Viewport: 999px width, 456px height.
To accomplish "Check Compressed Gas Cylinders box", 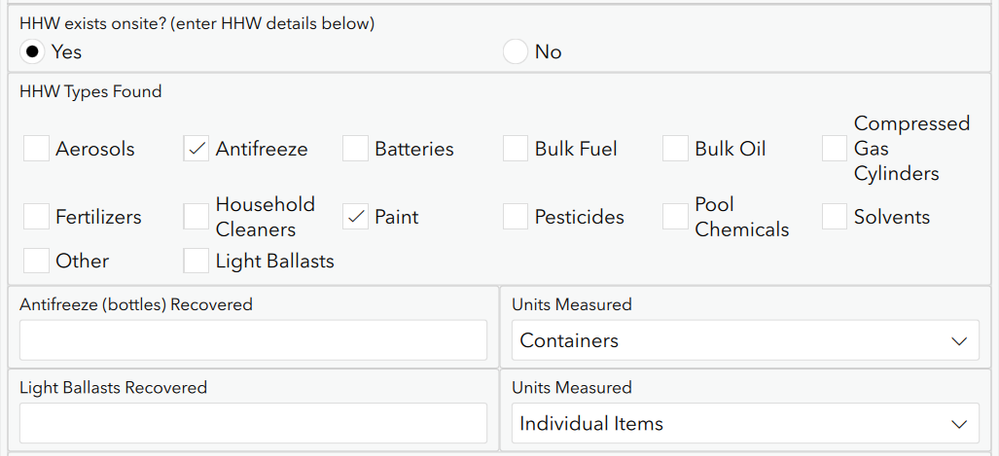I will tap(835, 149).
